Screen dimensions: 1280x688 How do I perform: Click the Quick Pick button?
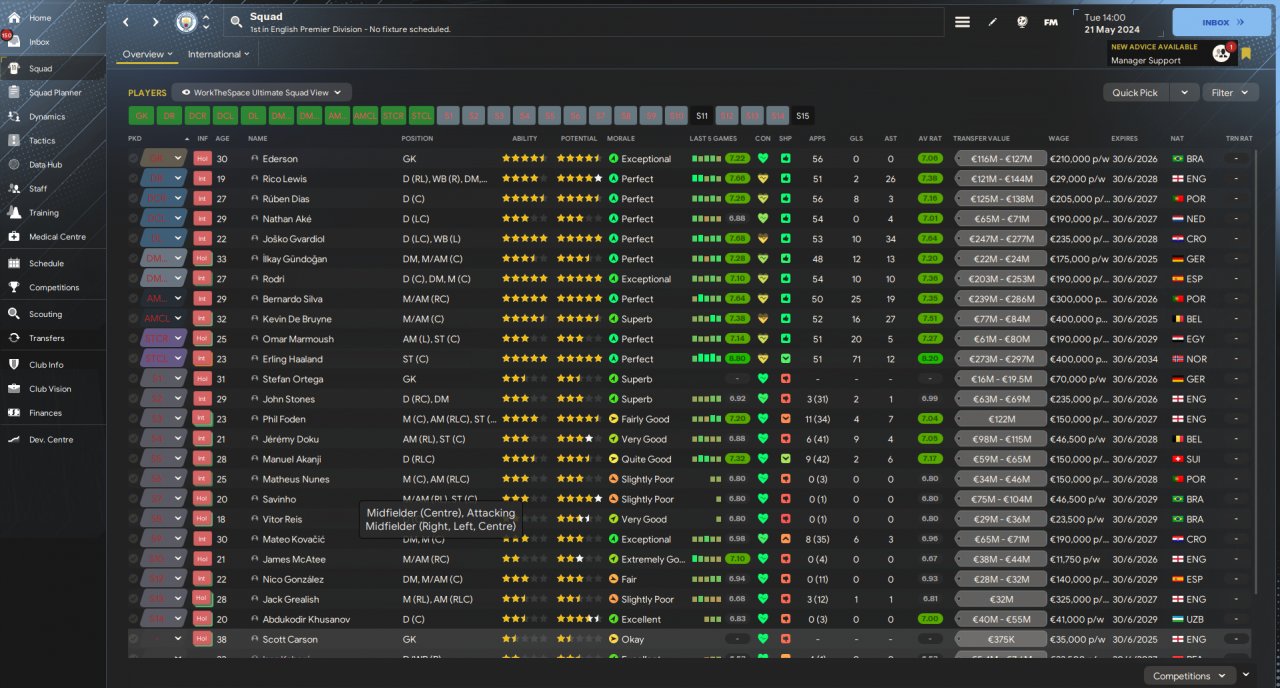(x=1135, y=92)
